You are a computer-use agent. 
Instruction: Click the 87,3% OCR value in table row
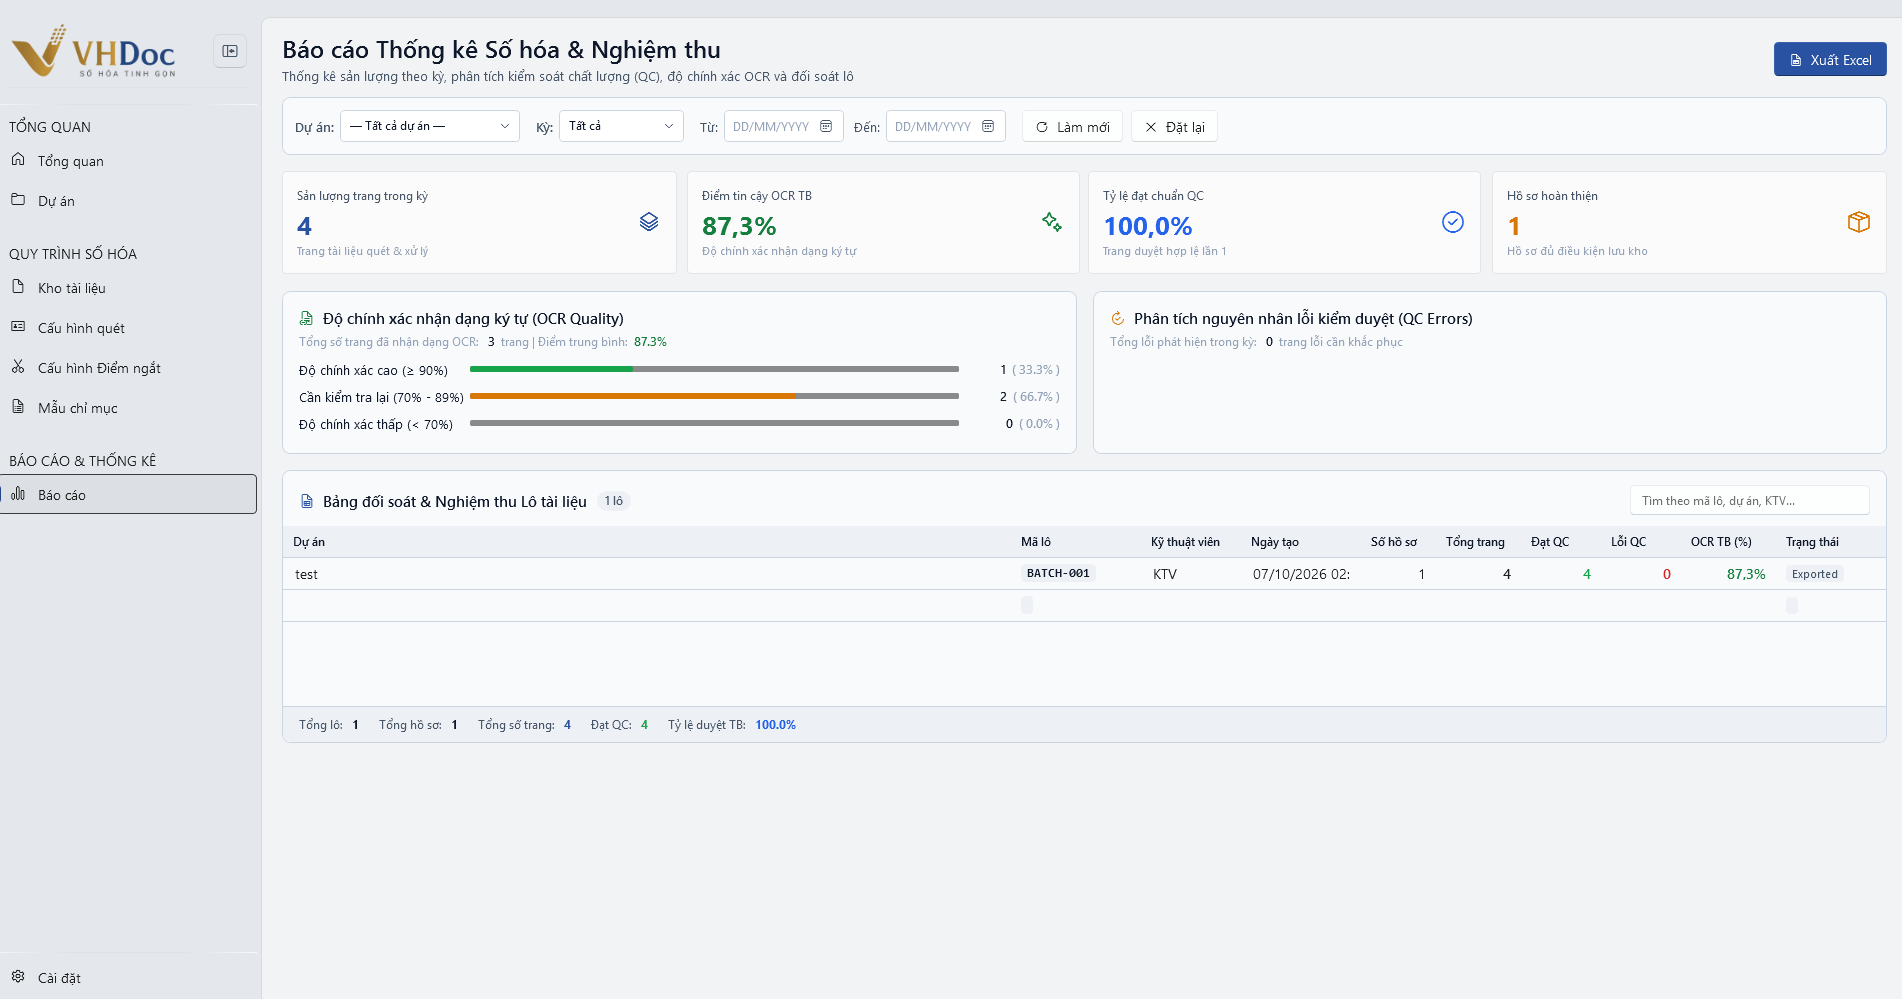pos(1746,574)
